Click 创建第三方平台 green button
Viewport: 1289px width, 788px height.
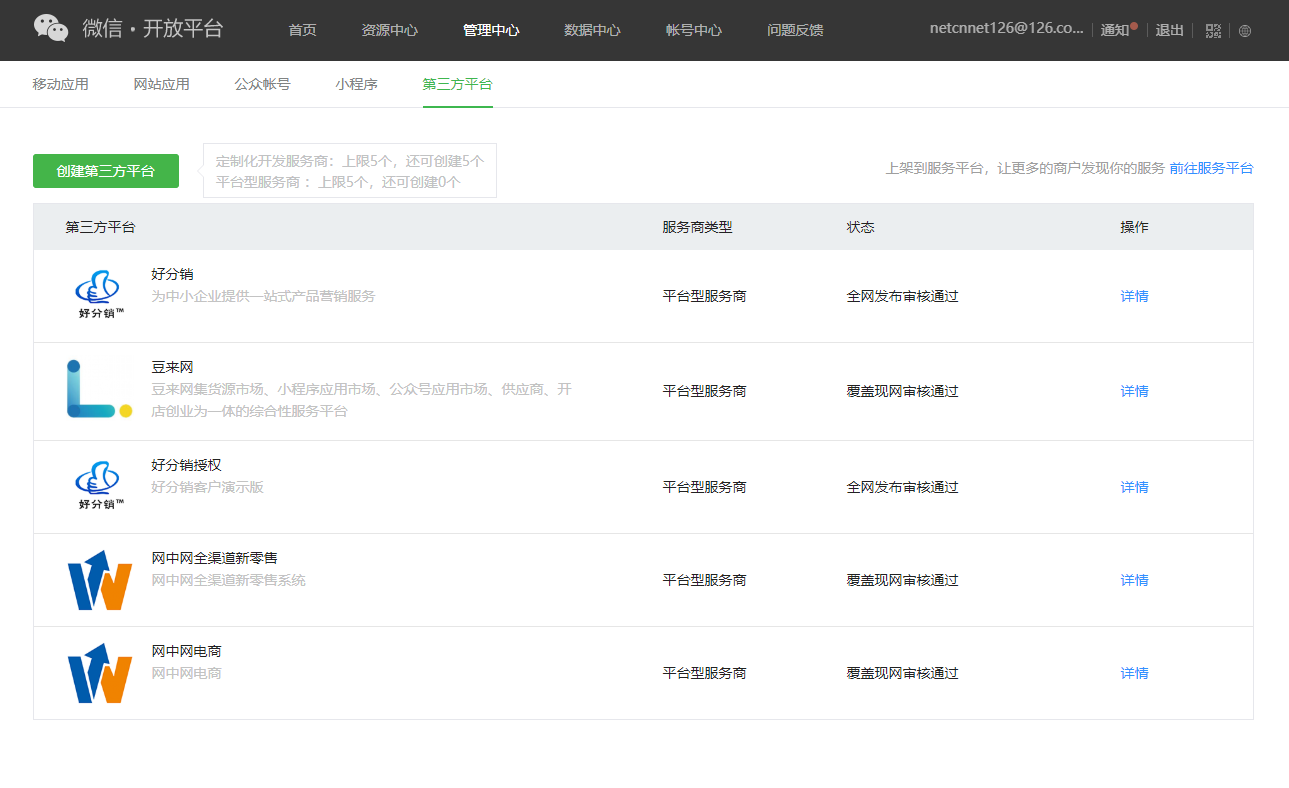(x=106, y=171)
